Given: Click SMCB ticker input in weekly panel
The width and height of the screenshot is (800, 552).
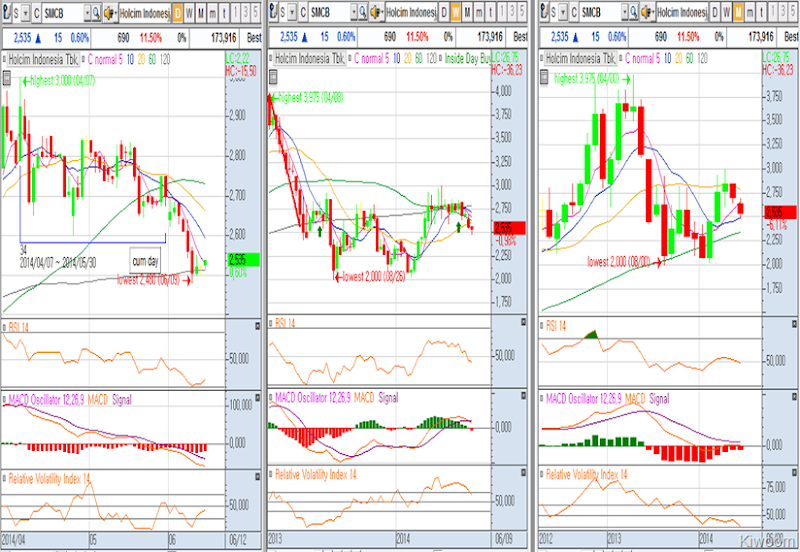Looking at the screenshot, I should click(x=330, y=13).
